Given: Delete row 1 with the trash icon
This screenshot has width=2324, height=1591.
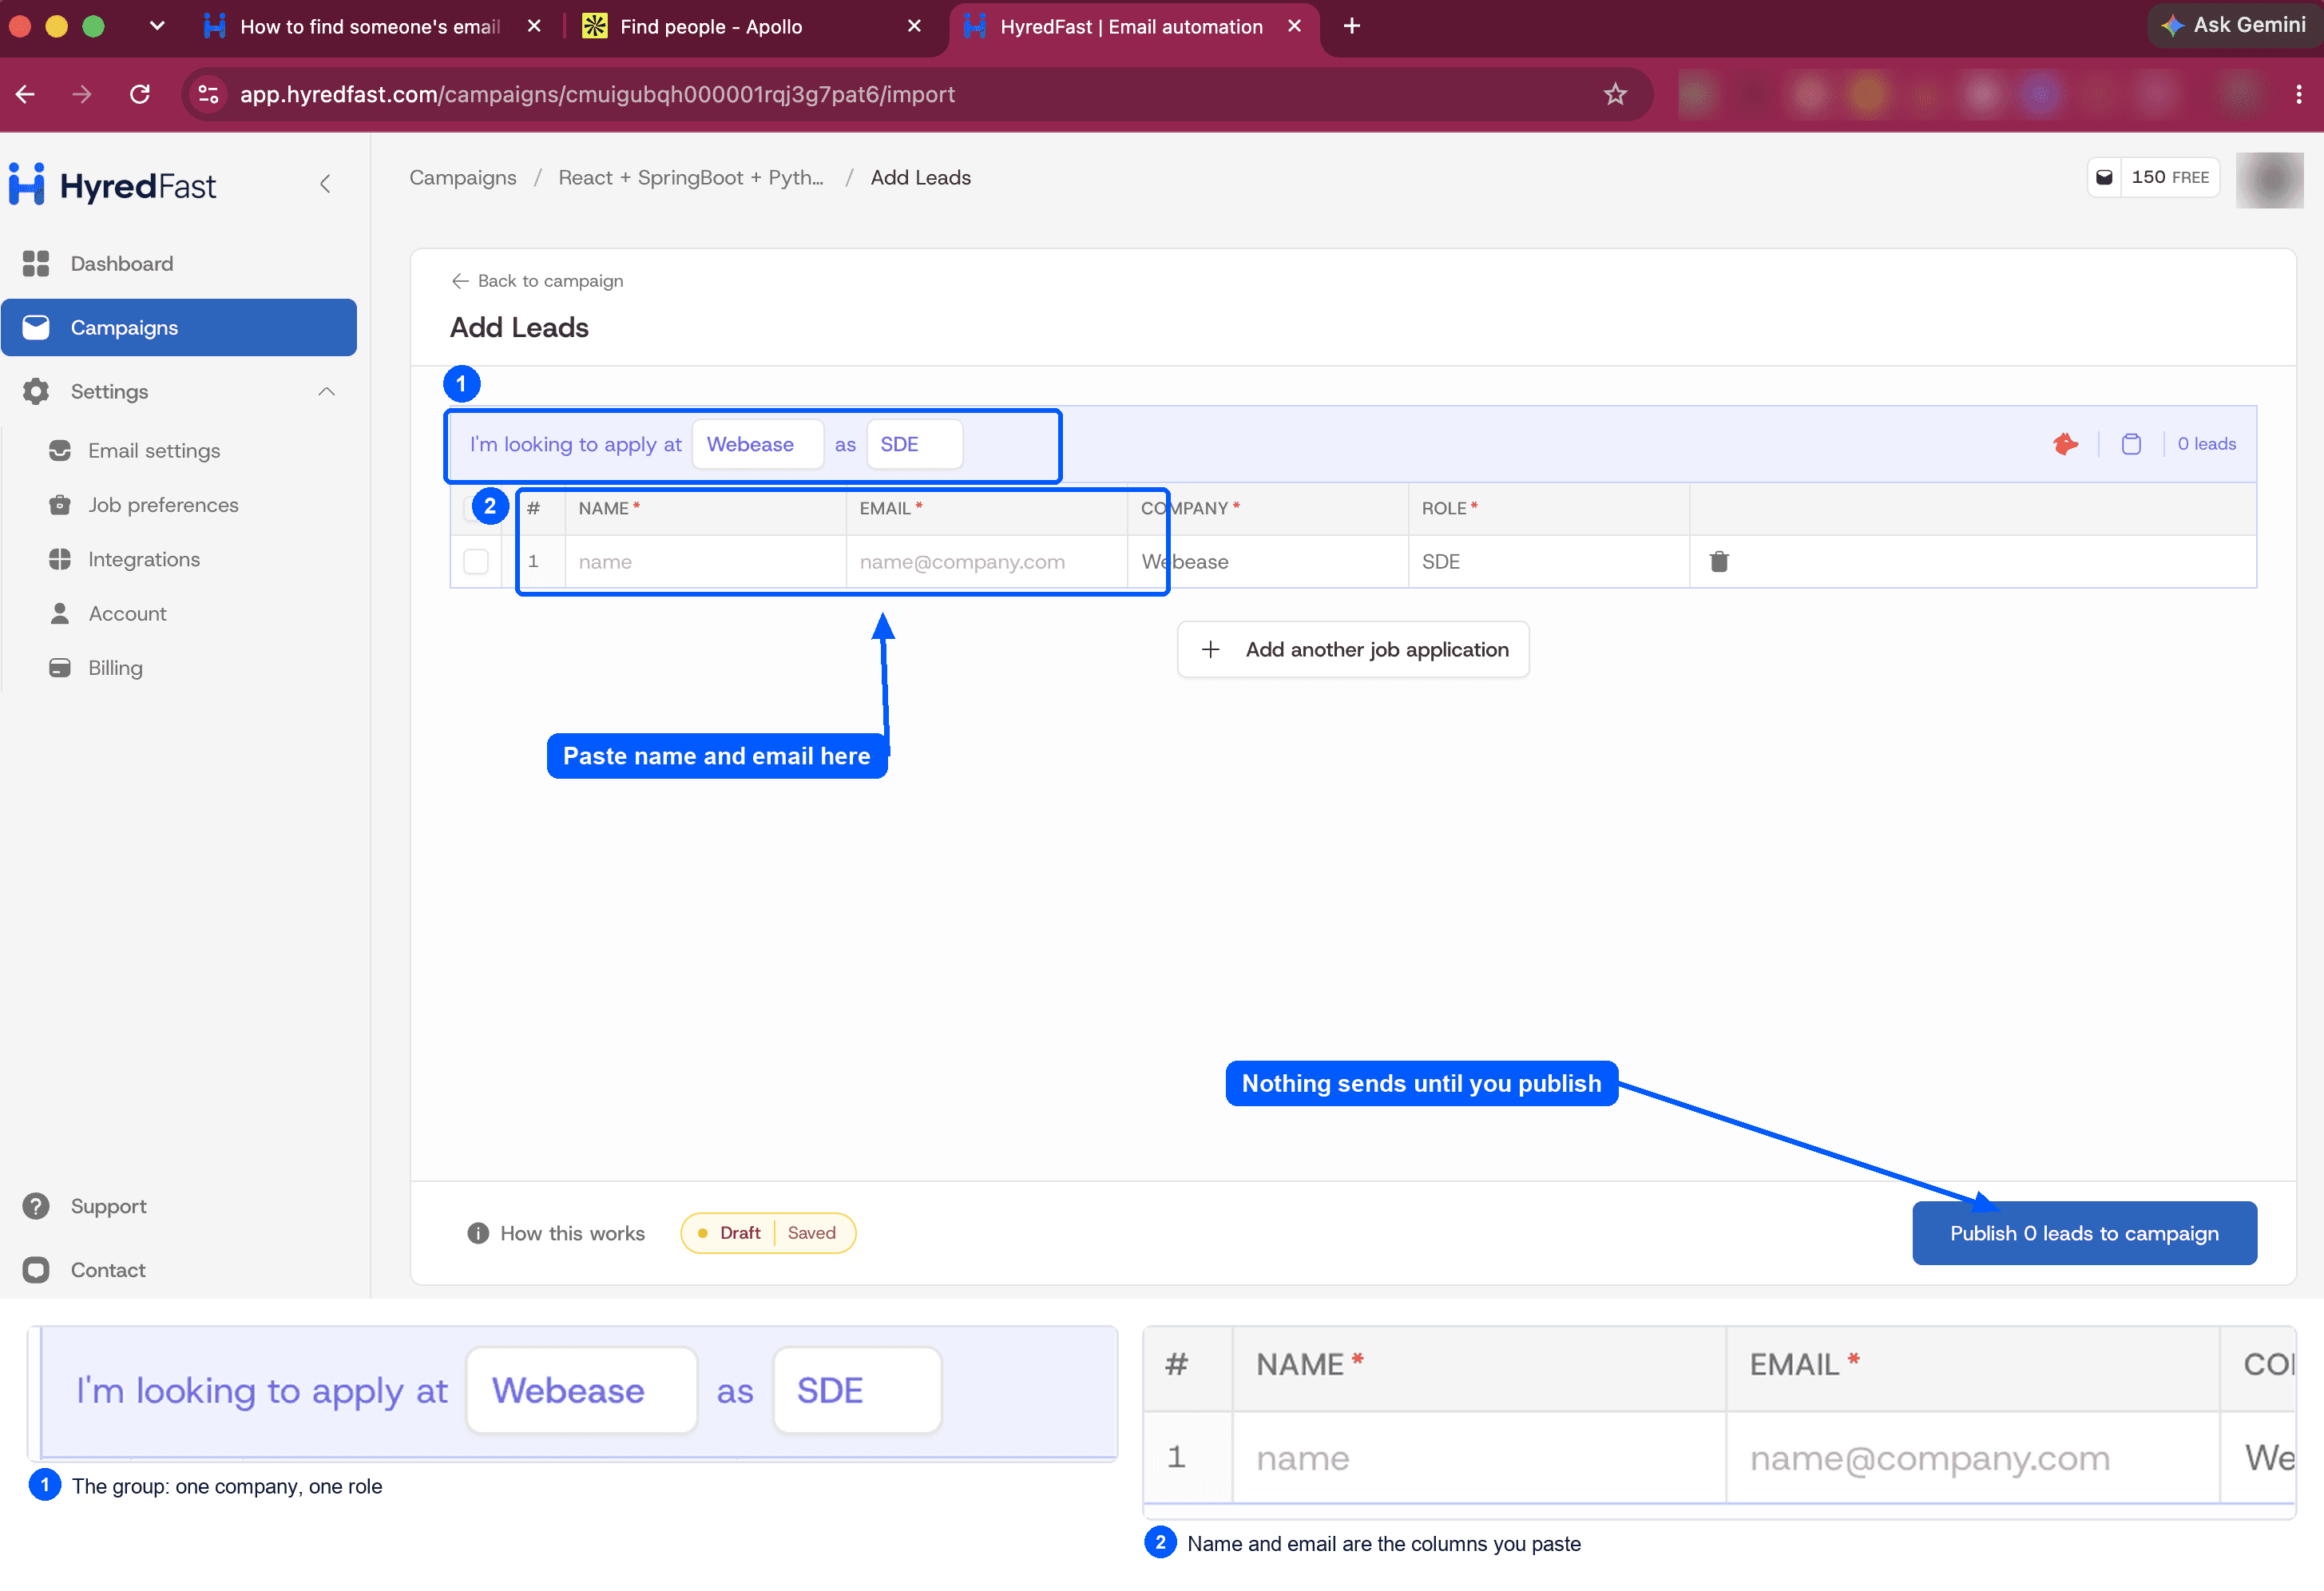Looking at the screenshot, I should (x=1719, y=561).
